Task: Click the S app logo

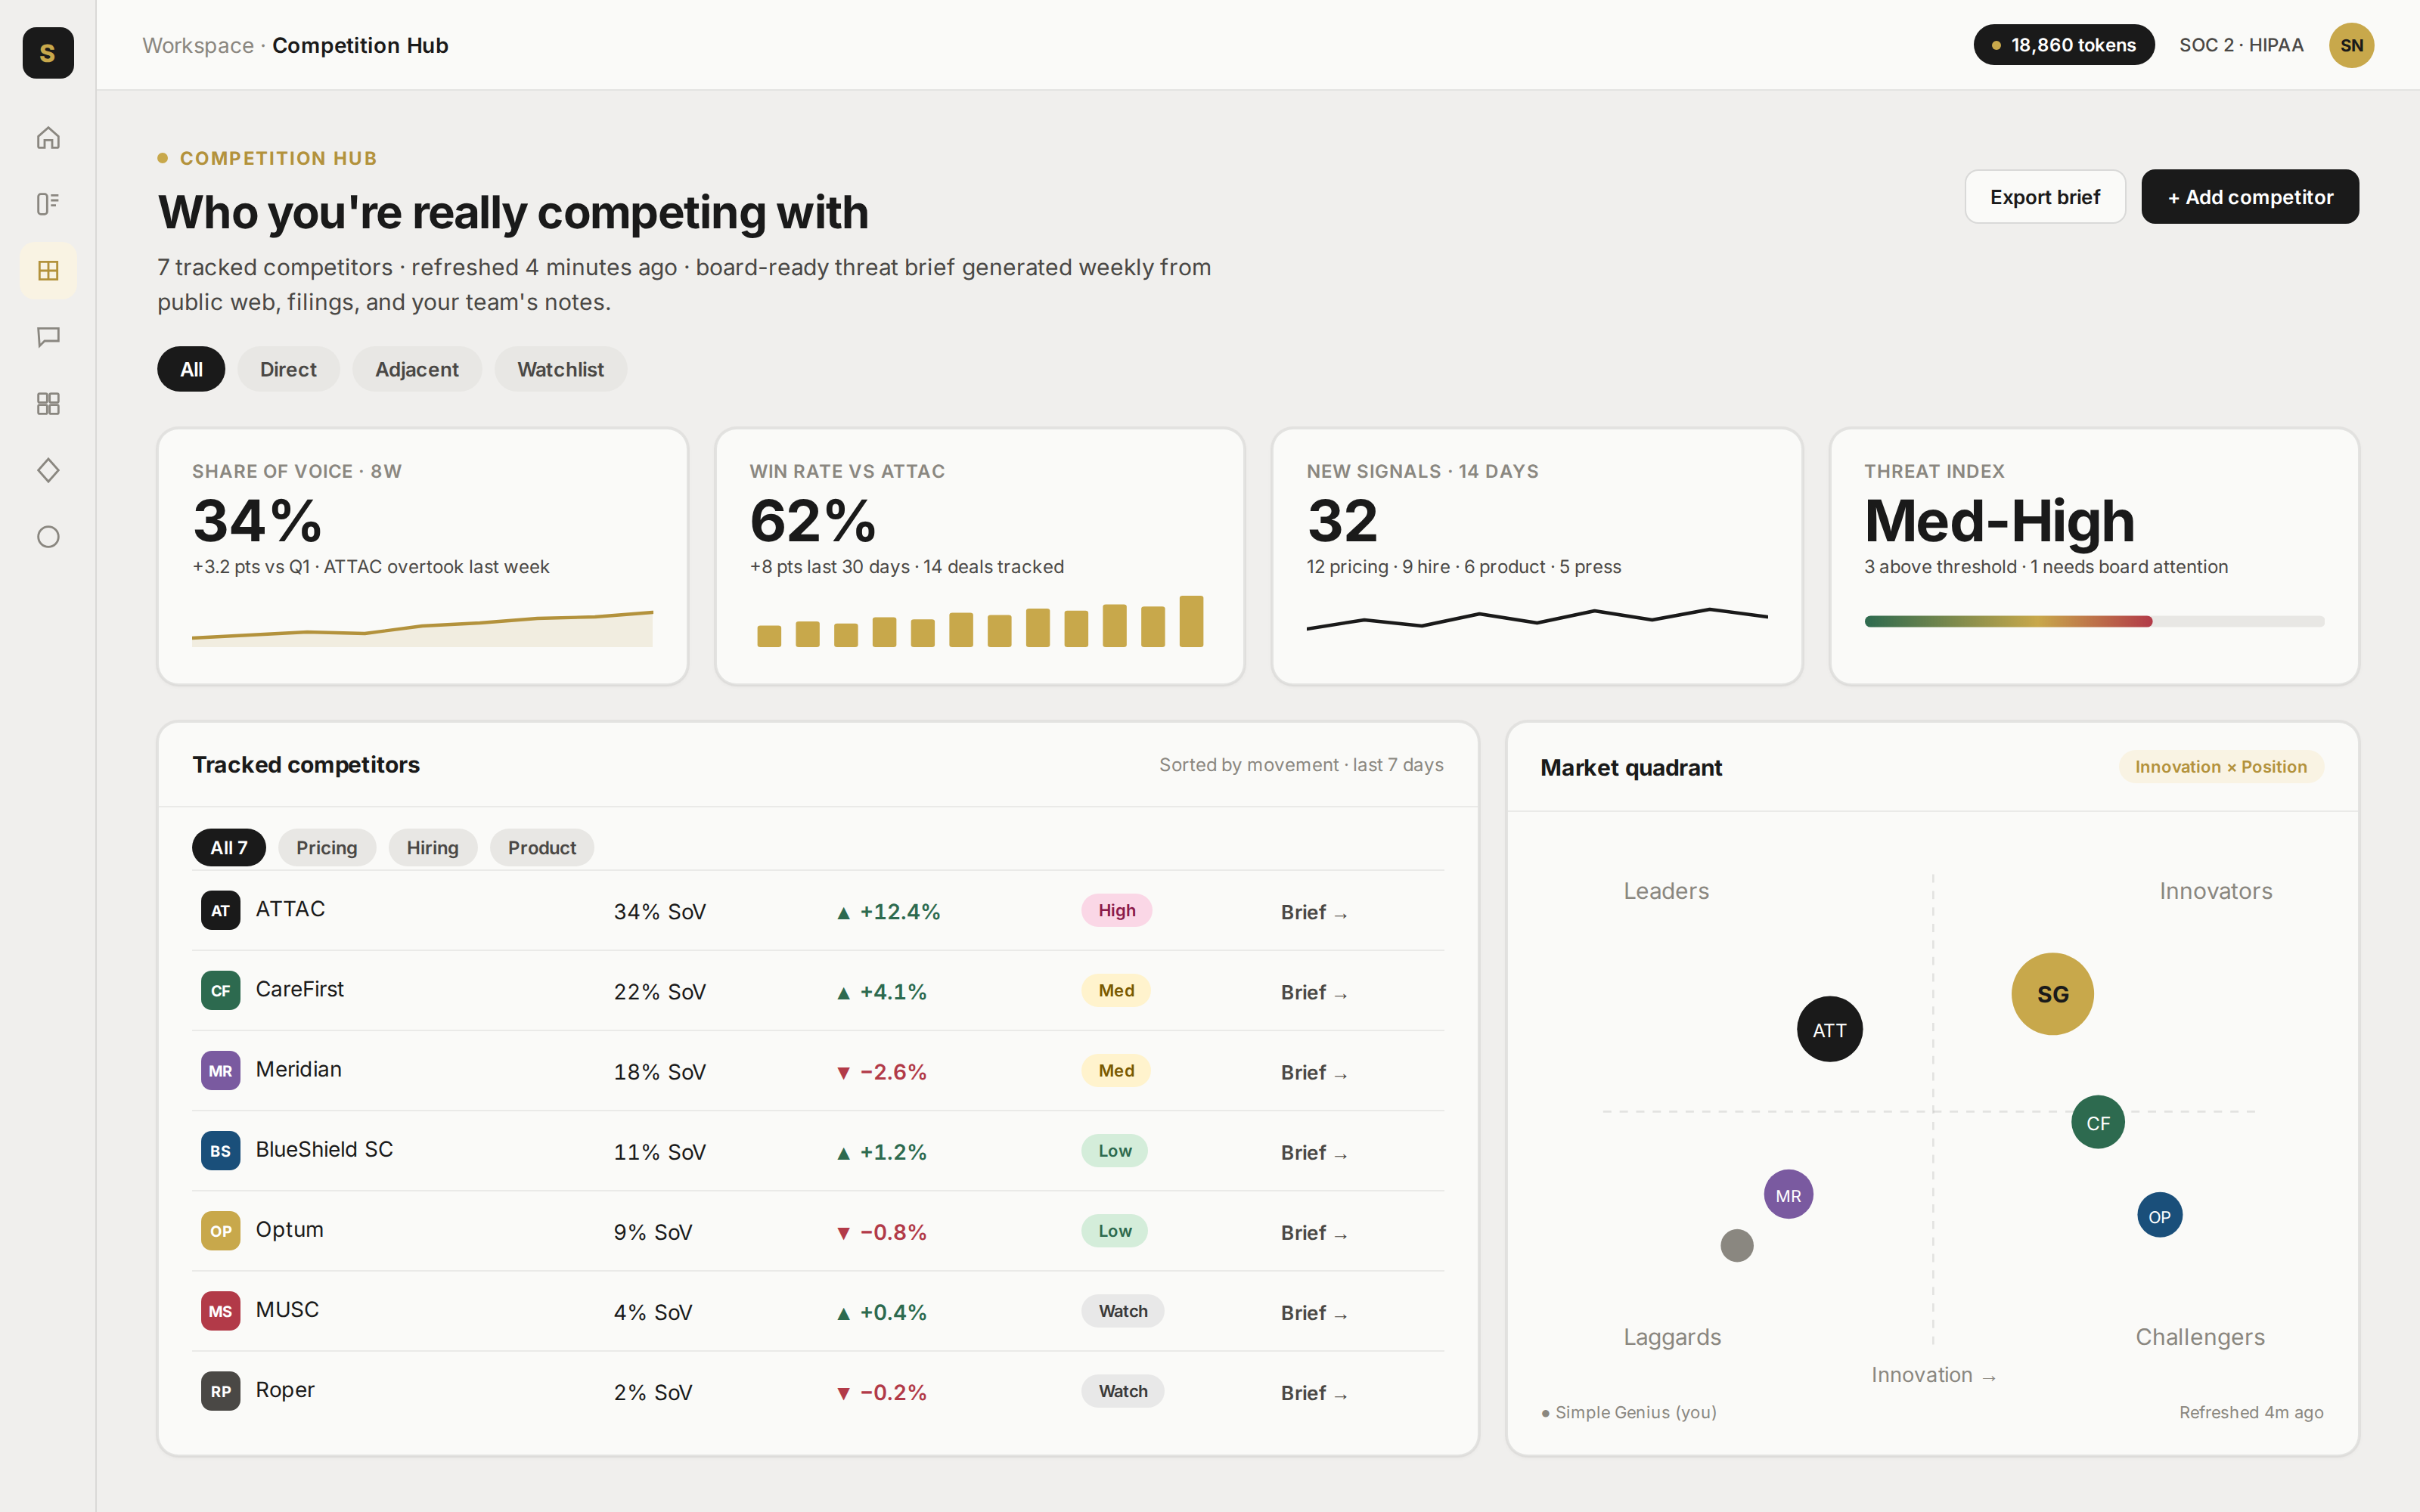Action: pyautogui.click(x=48, y=52)
